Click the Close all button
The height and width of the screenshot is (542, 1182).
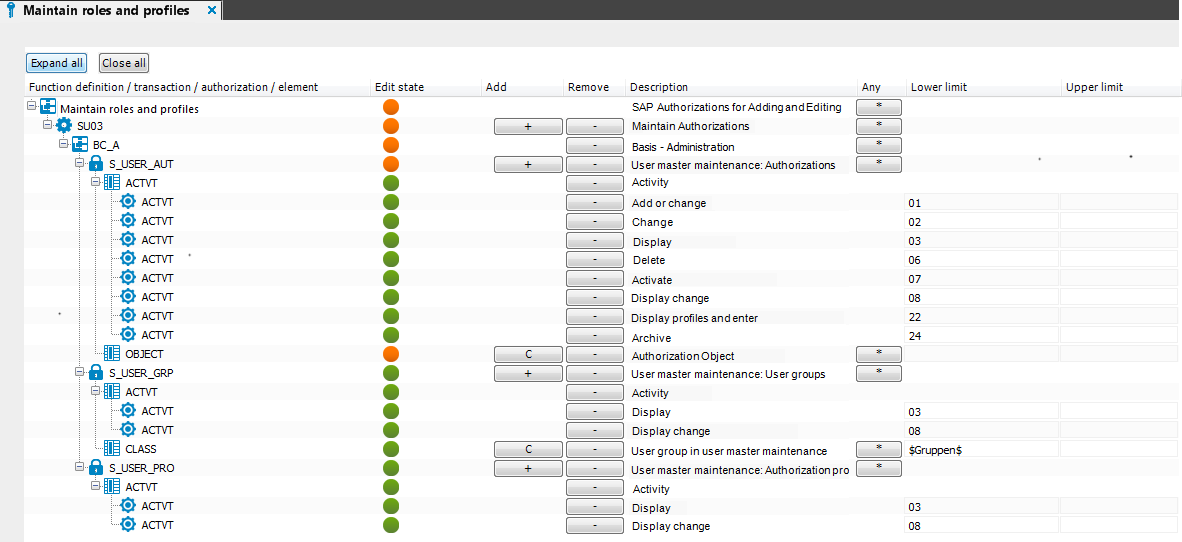(x=124, y=63)
